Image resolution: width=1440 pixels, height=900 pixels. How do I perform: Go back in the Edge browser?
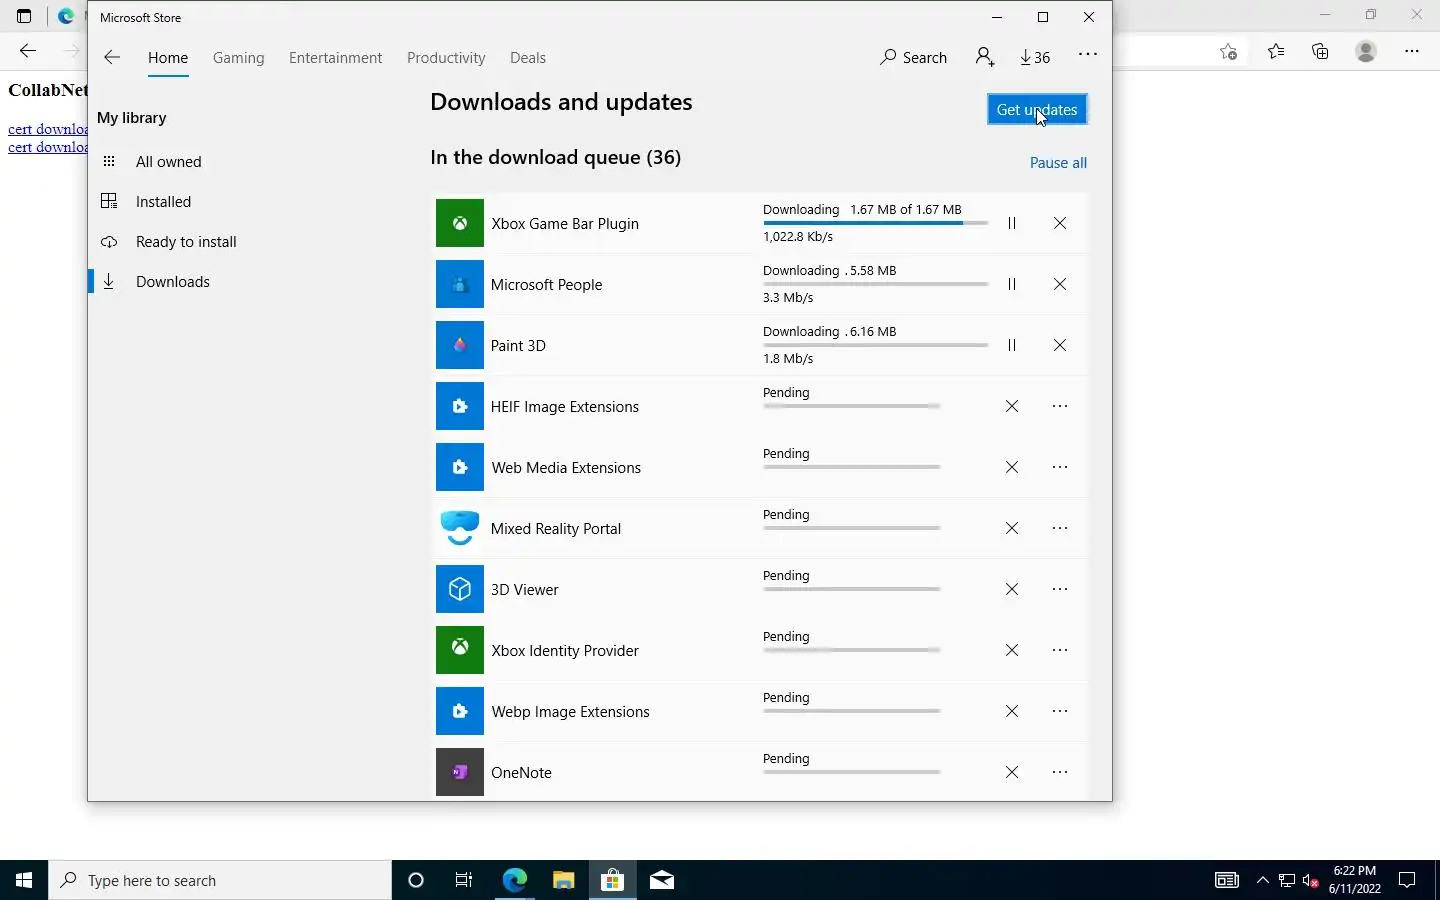coord(28,51)
